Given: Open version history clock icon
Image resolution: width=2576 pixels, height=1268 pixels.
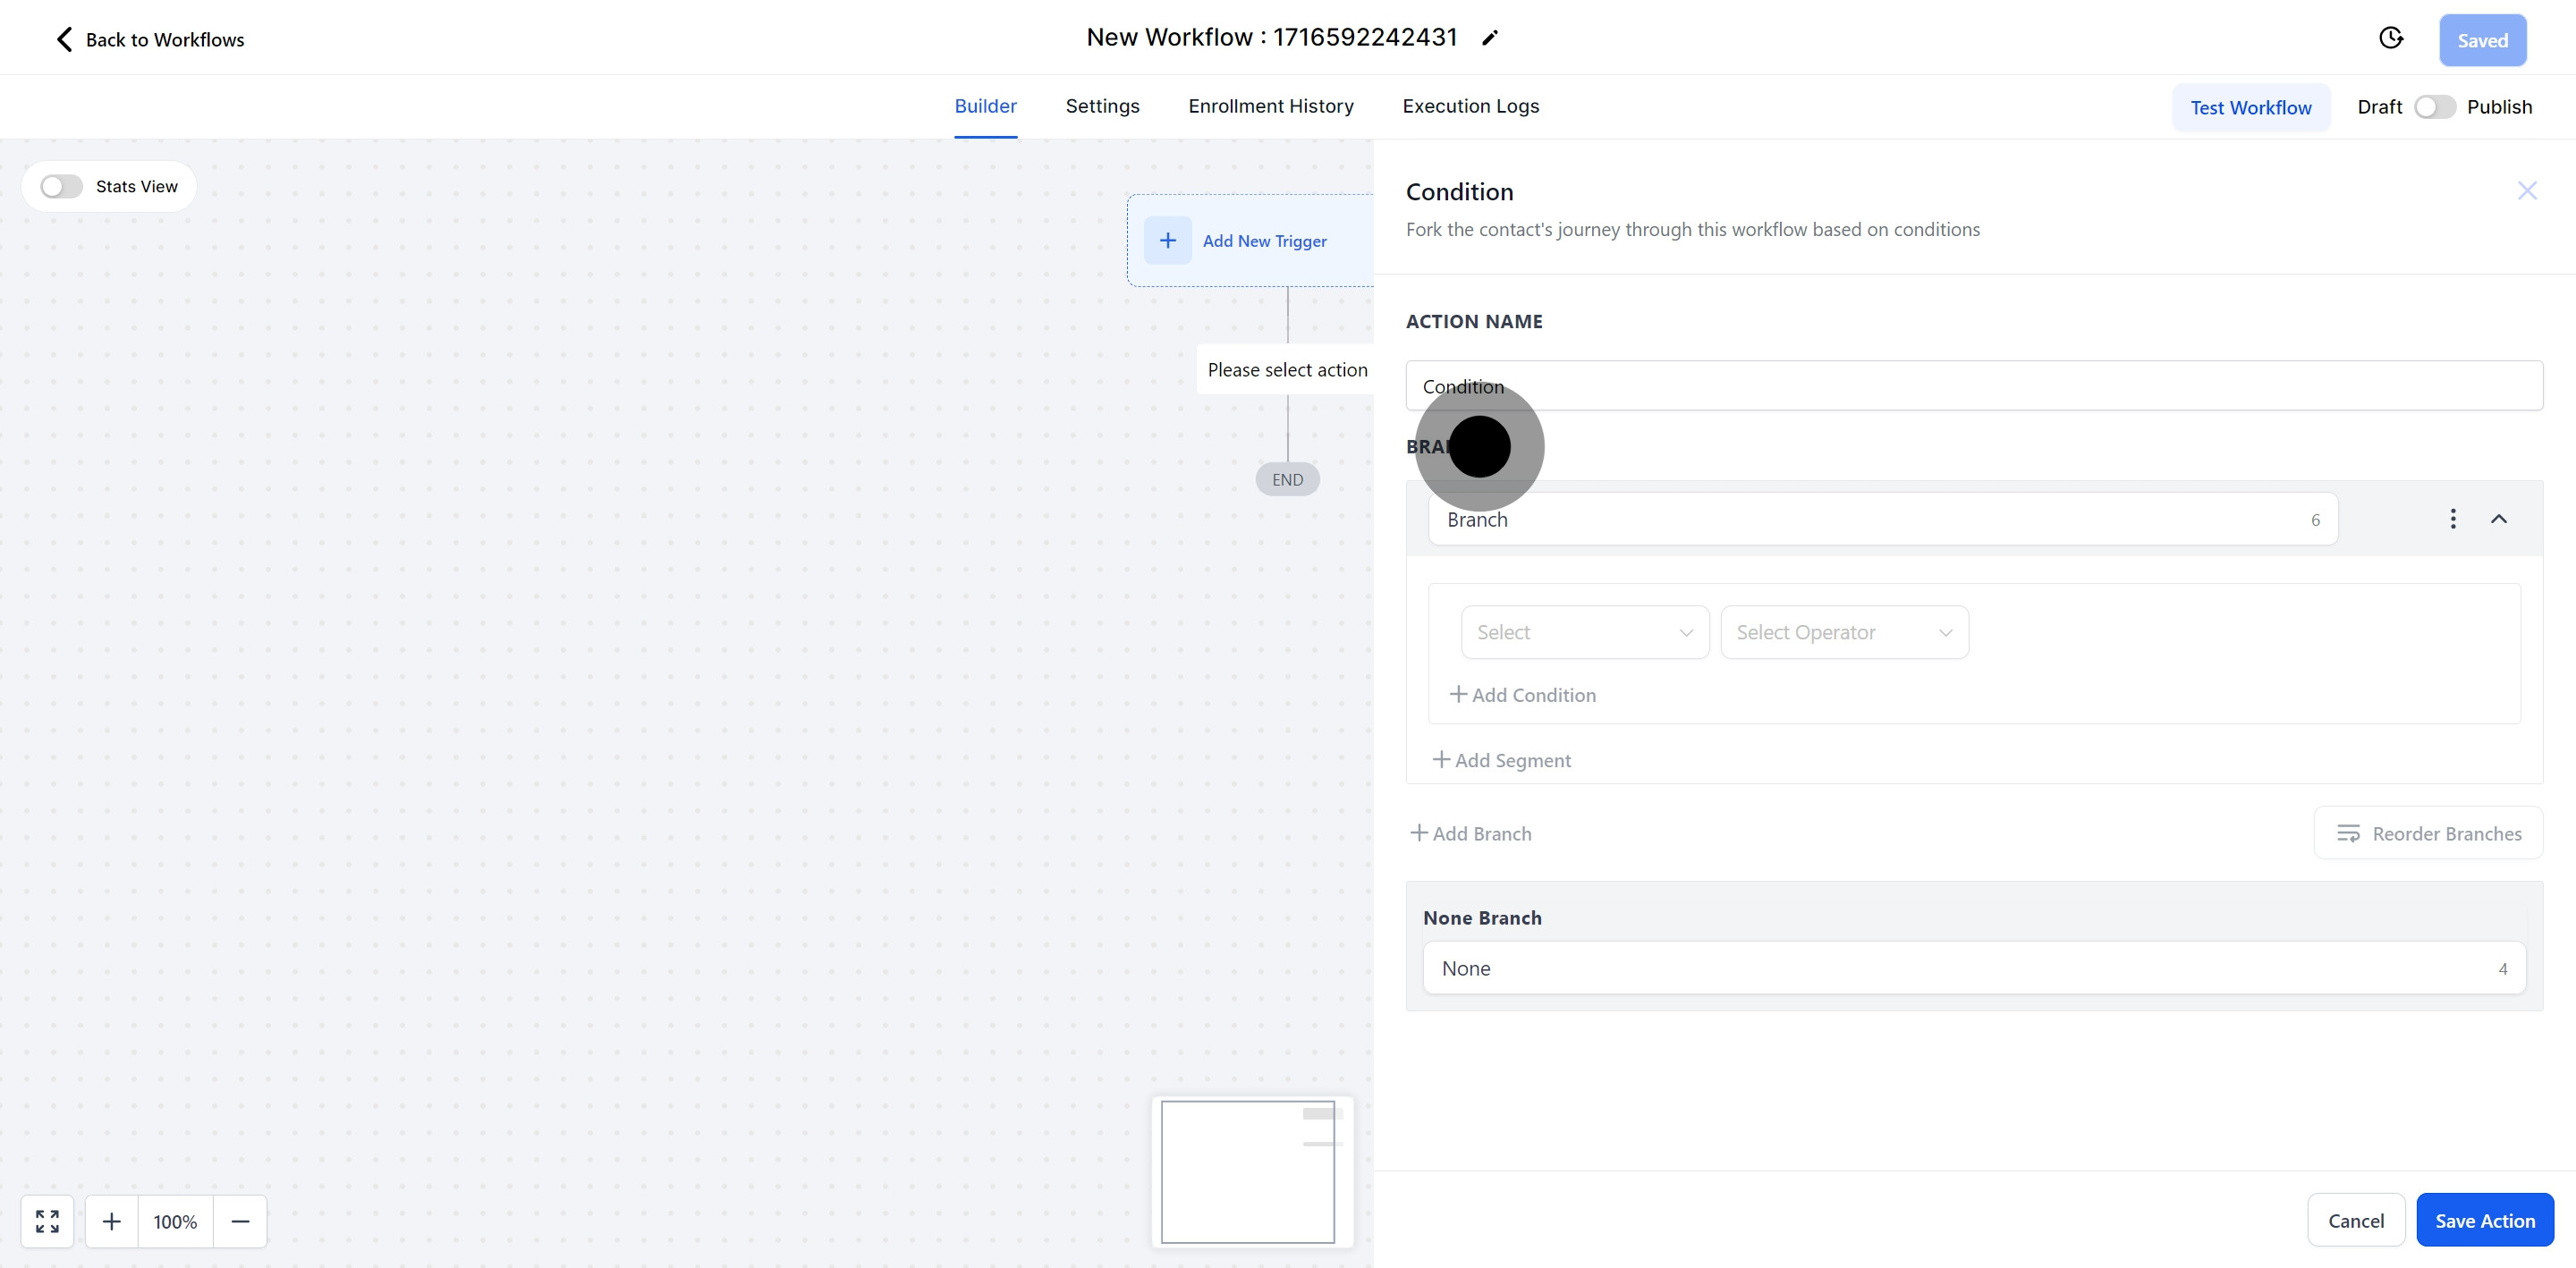Looking at the screenshot, I should click(2390, 38).
